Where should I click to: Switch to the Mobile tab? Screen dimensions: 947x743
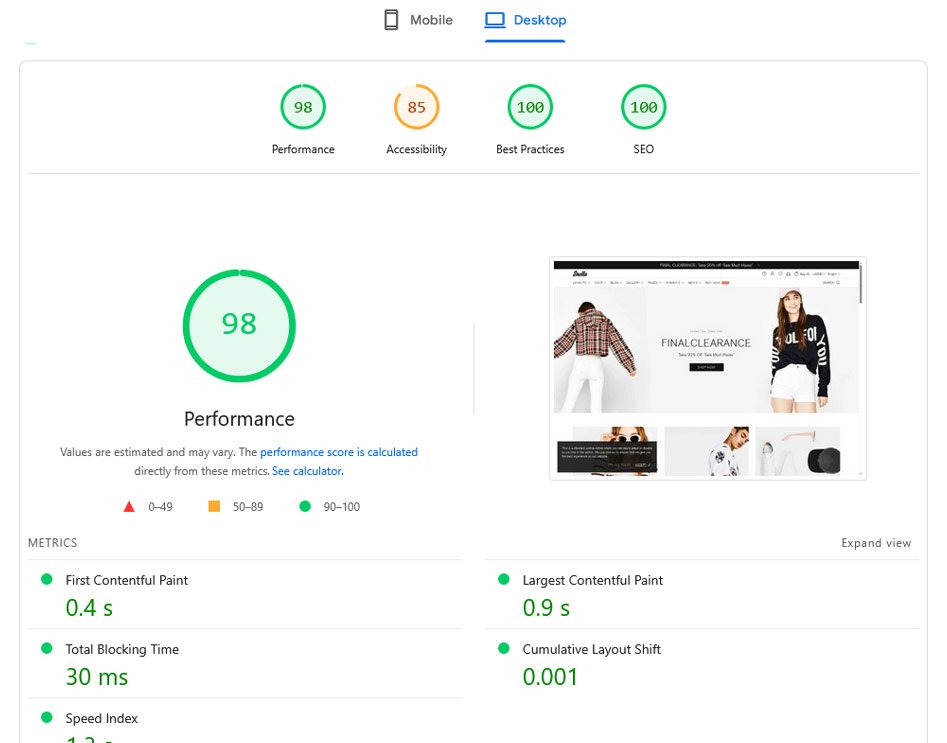(x=418, y=20)
